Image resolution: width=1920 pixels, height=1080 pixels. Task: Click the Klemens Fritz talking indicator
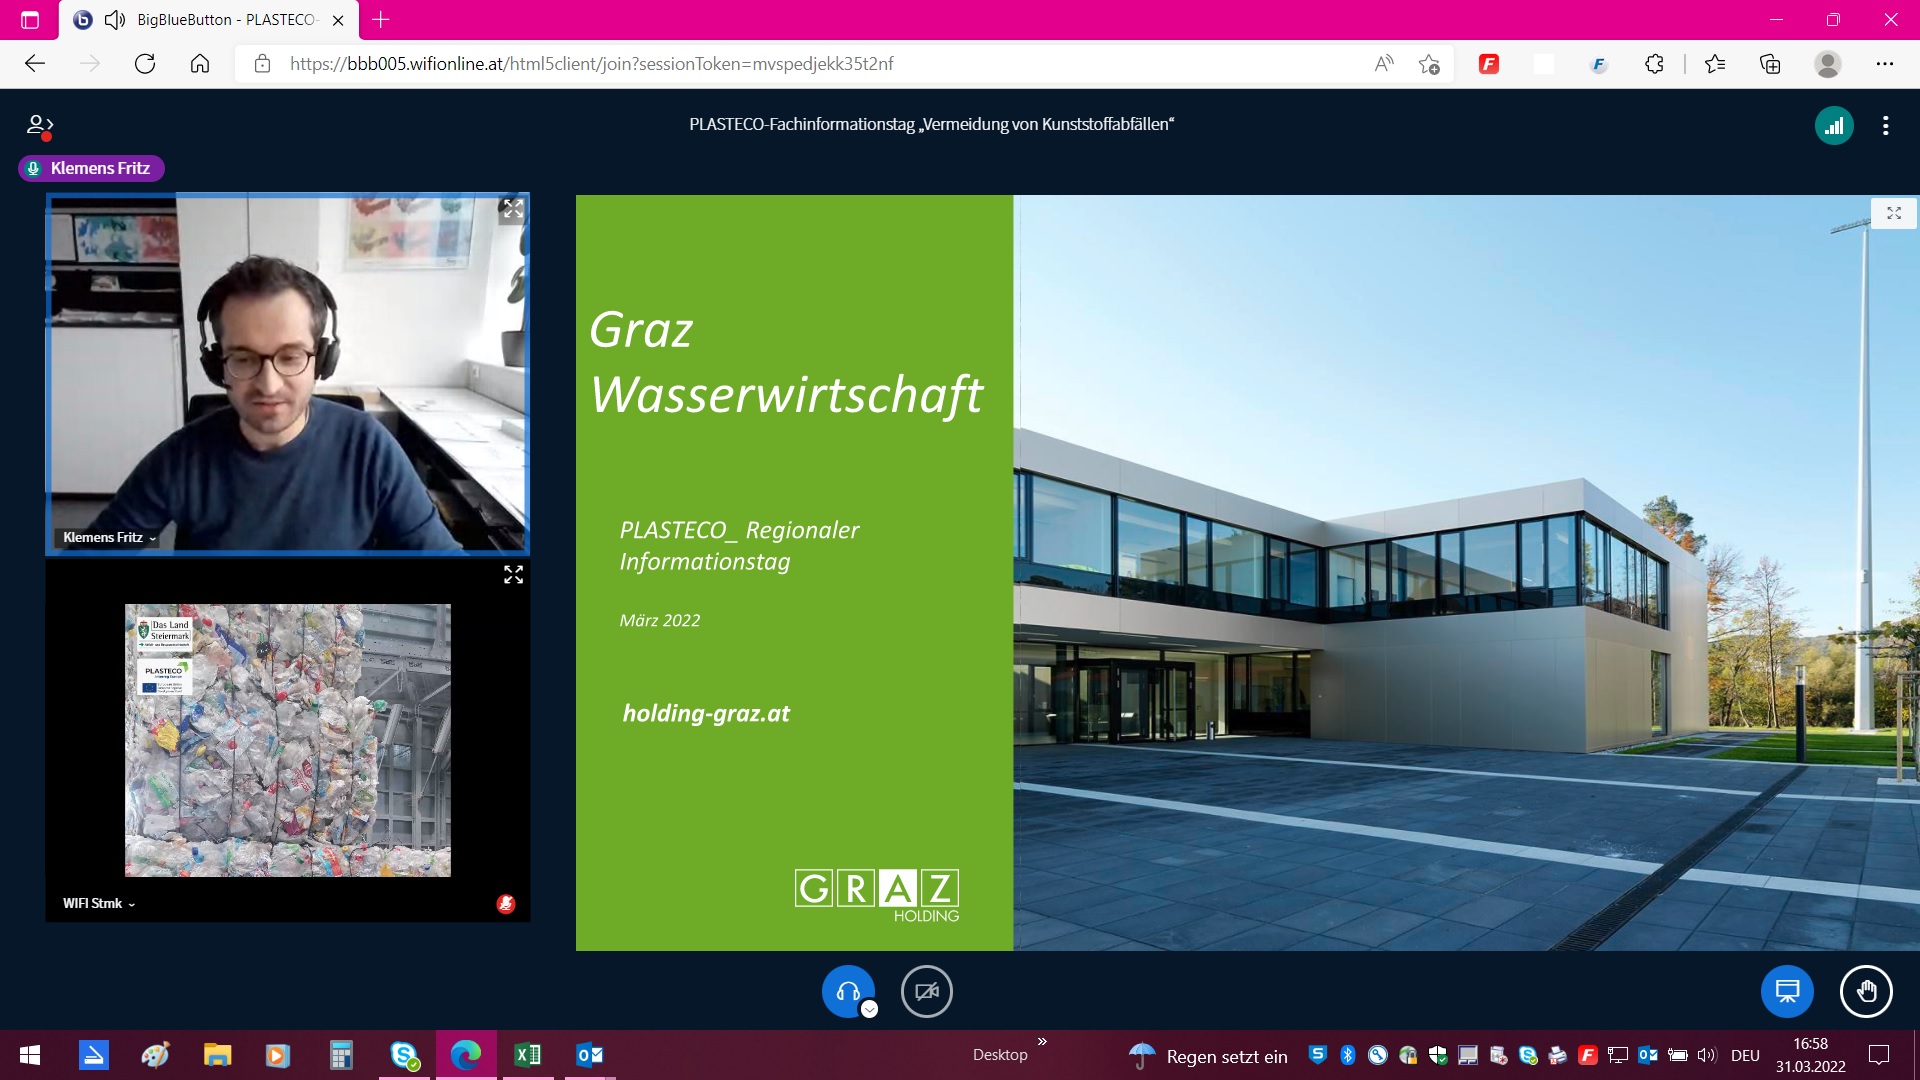(x=91, y=168)
